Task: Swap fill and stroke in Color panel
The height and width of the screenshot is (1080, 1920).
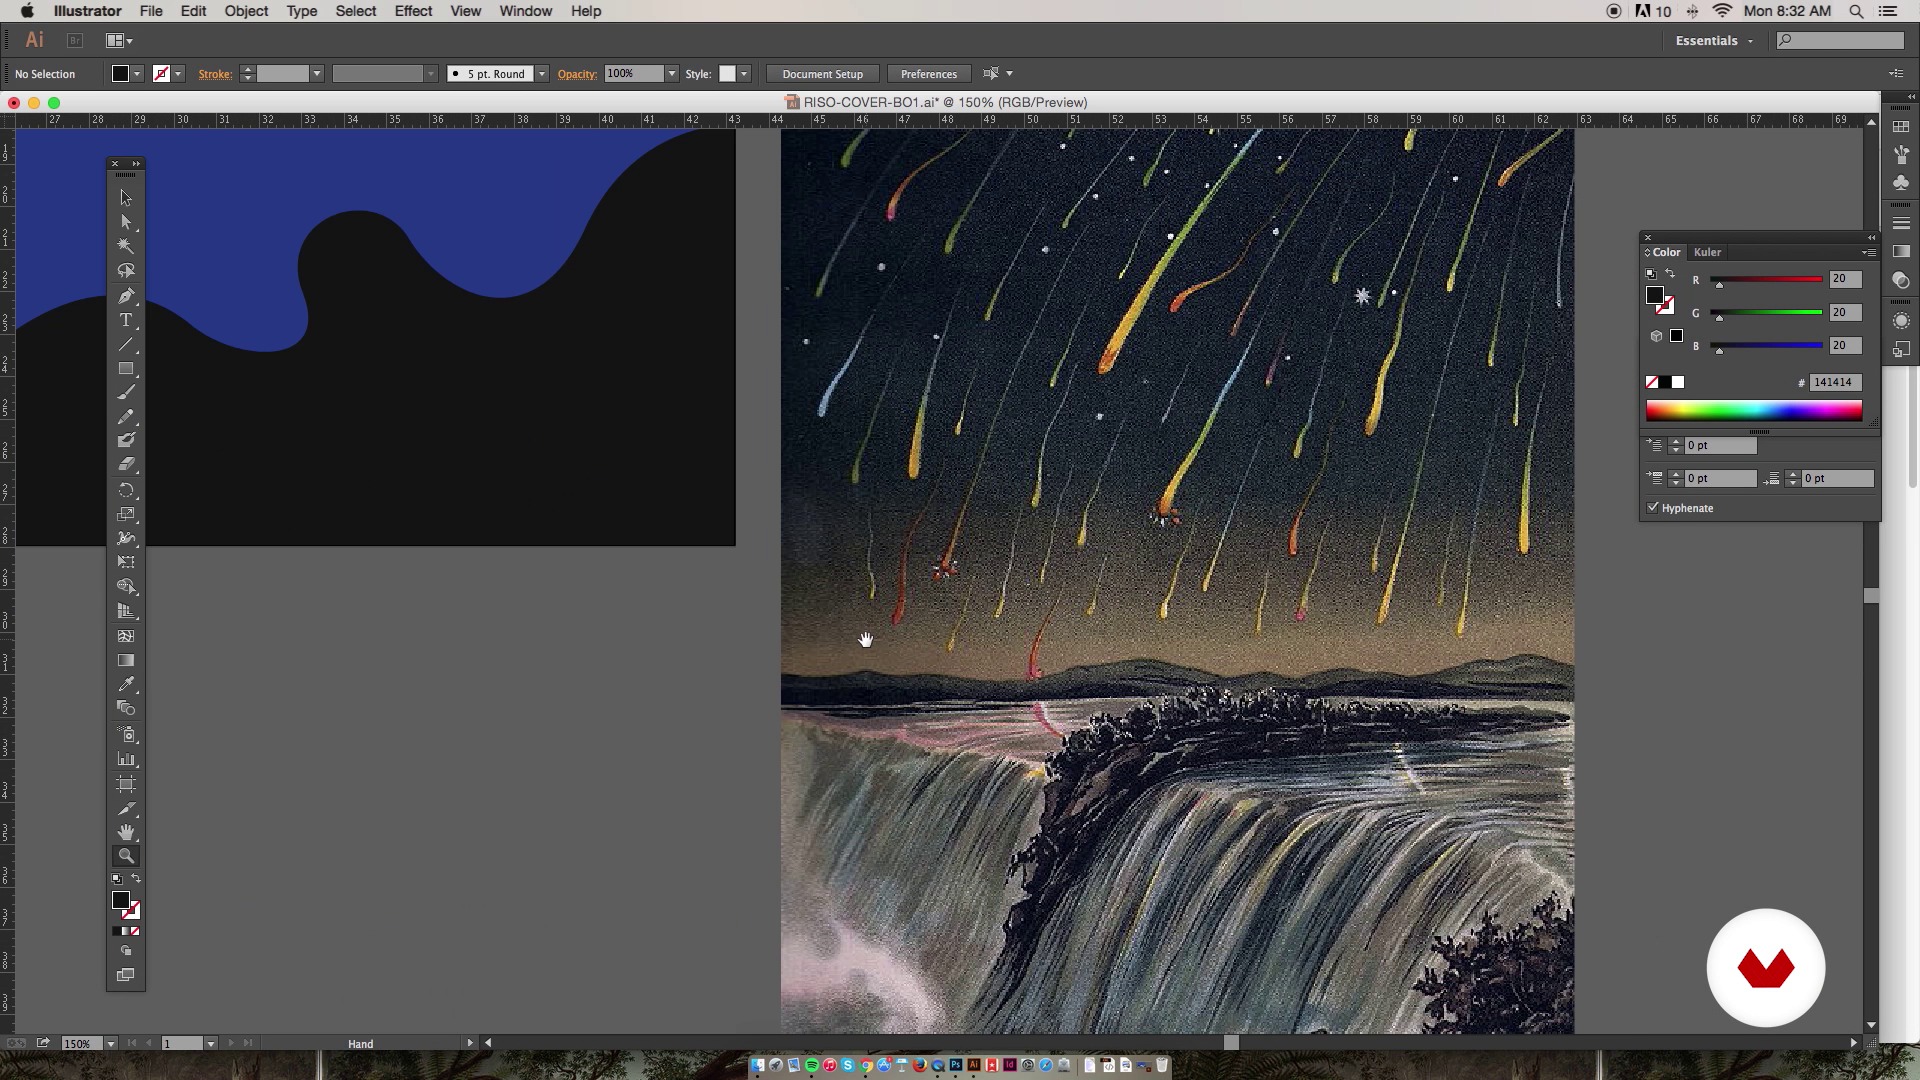Action: coord(1669,274)
